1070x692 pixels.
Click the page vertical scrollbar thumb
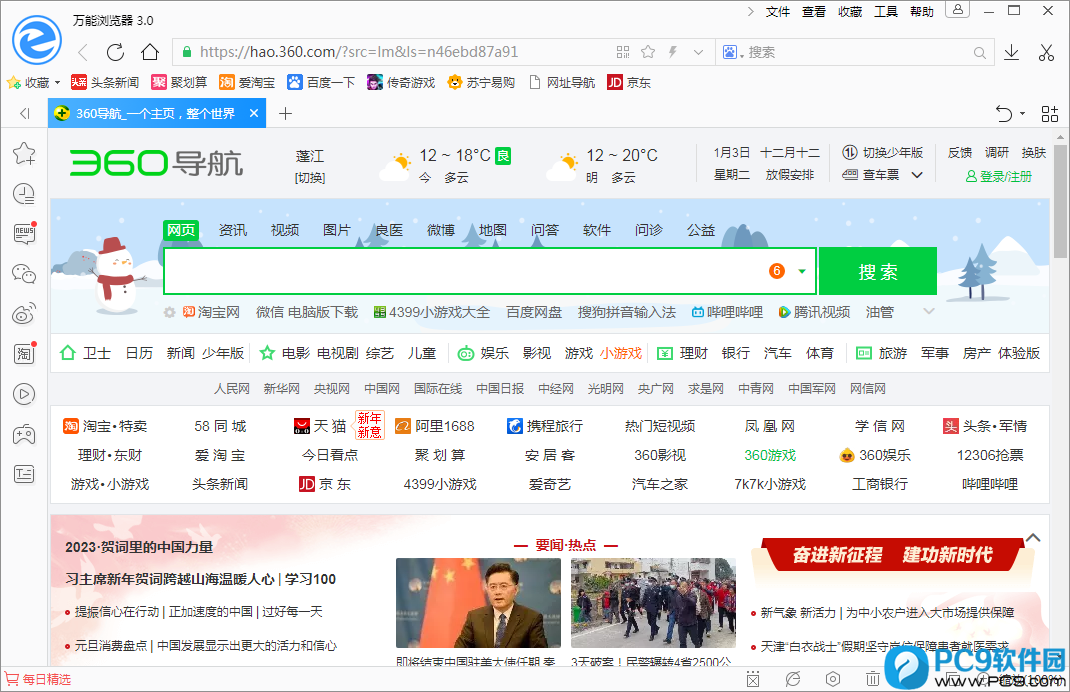(1060, 201)
